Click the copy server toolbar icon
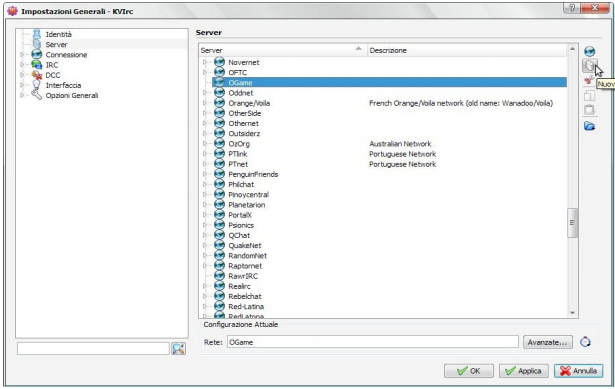615x389 pixels. (x=589, y=95)
